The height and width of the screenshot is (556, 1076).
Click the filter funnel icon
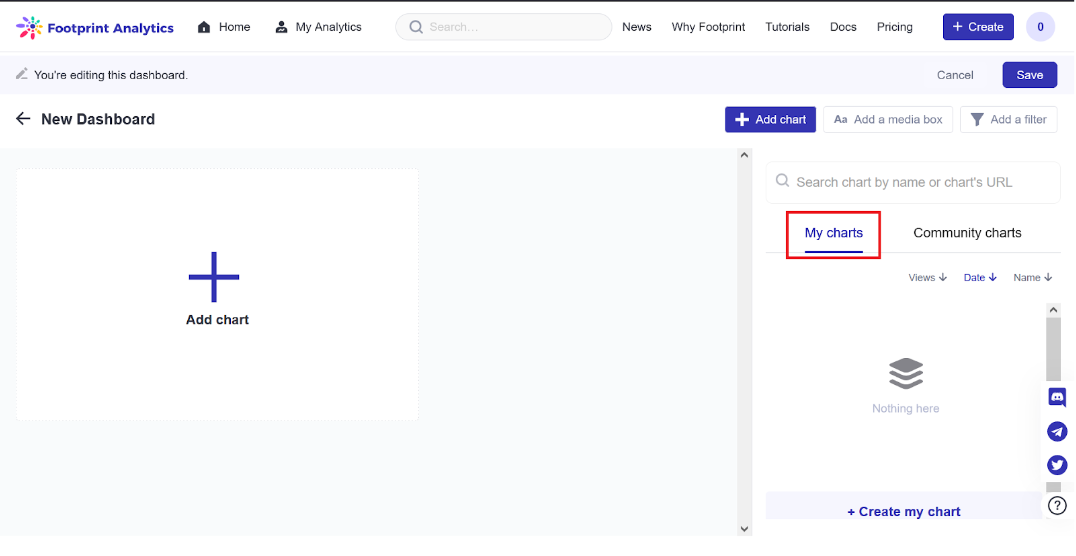click(x=977, y=119)
